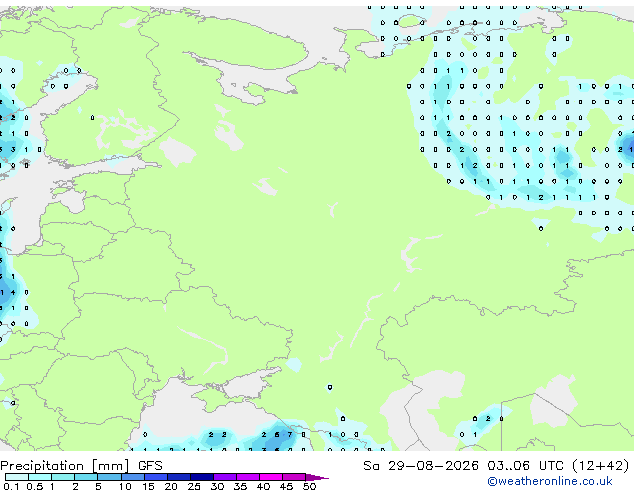Select the 0.5–1 mm legend swatch

click(x=40, y=477)
